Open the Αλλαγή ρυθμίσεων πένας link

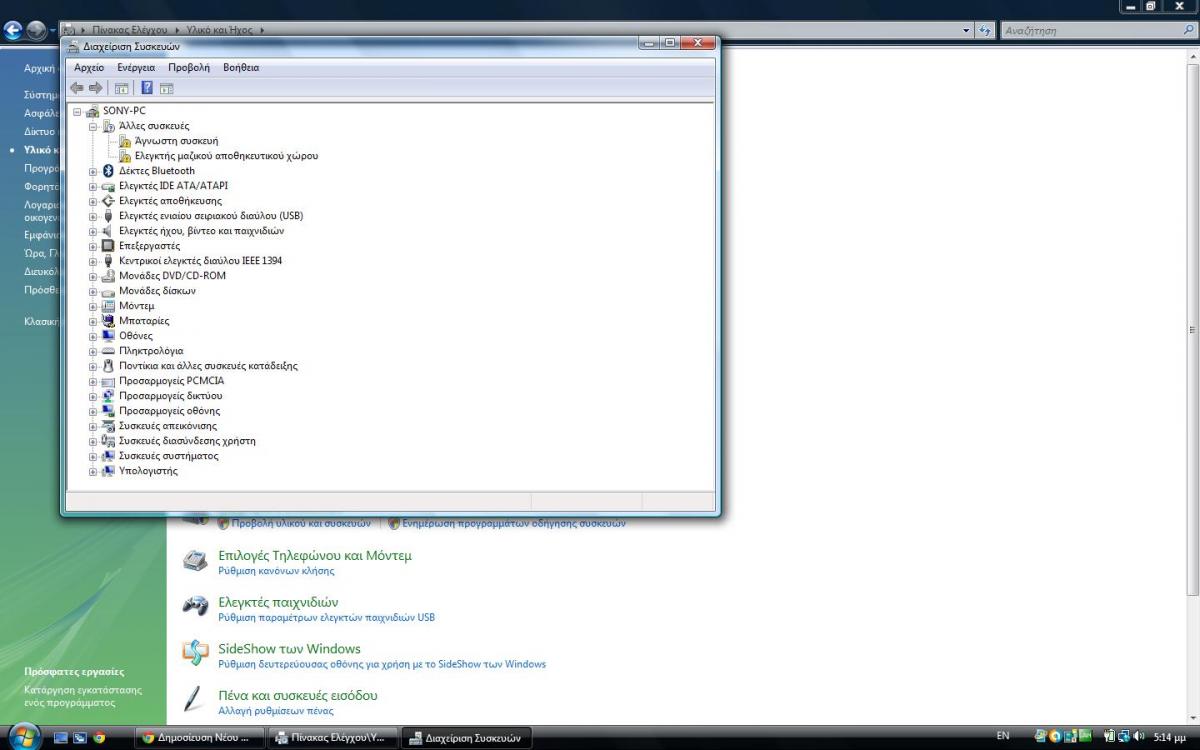pyautogui.click(x=275, y=710)
